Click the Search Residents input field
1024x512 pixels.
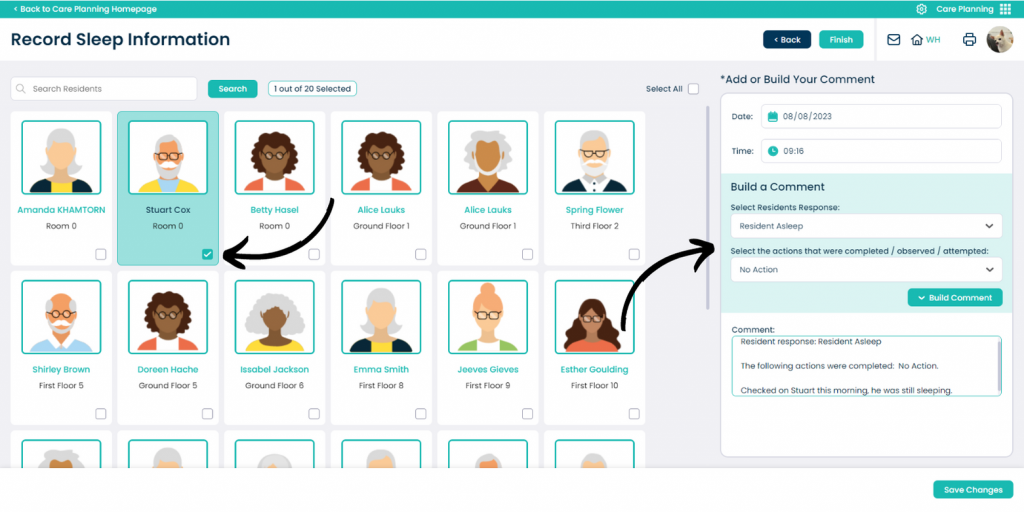pyautogui.click(x=104, y=89)
